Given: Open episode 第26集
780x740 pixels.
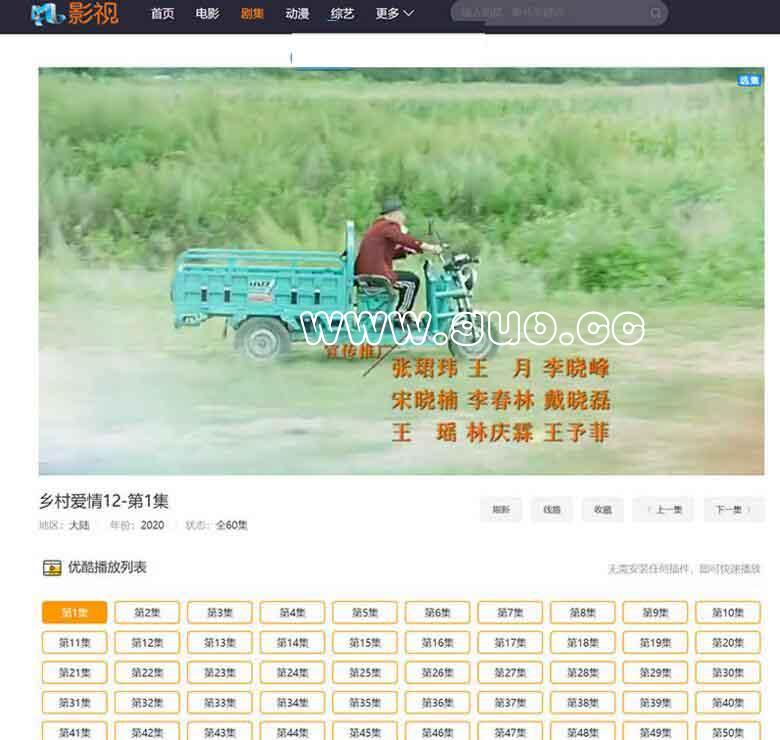Looking at the screenshot, I should coord(438,672).
